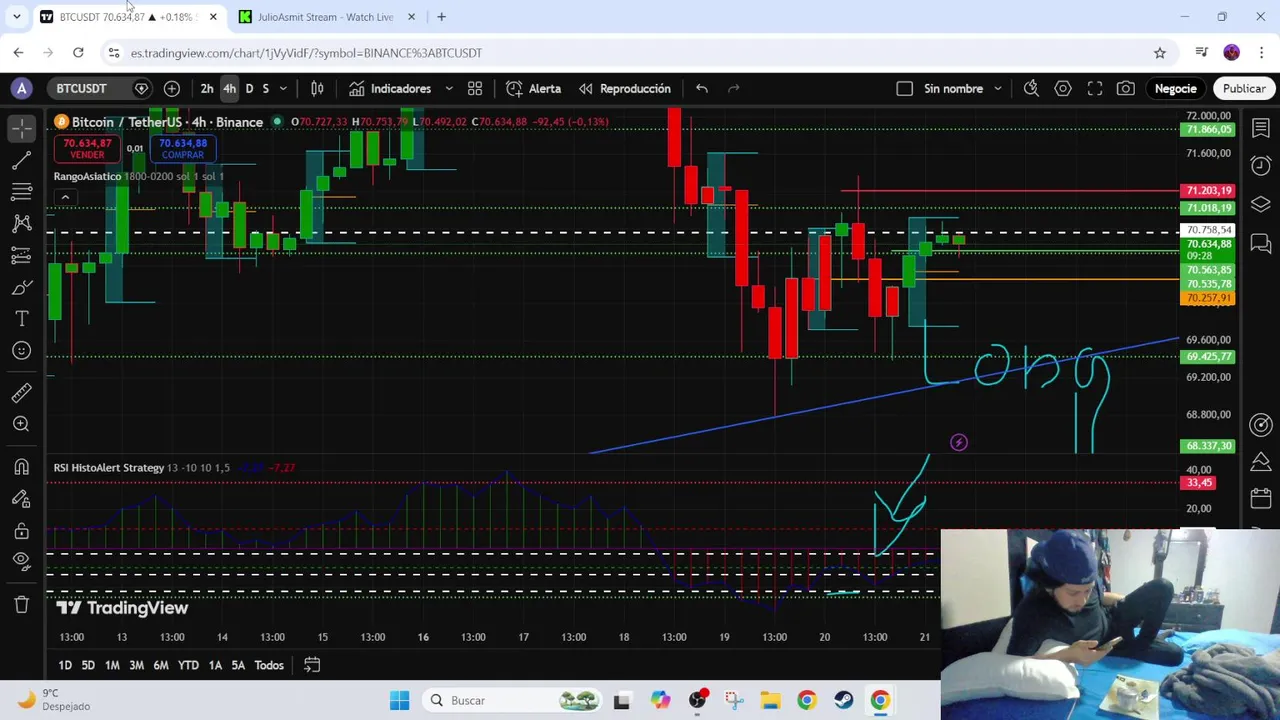
Task: Collapse the indicator legend chevron
Action: [65, 197]
